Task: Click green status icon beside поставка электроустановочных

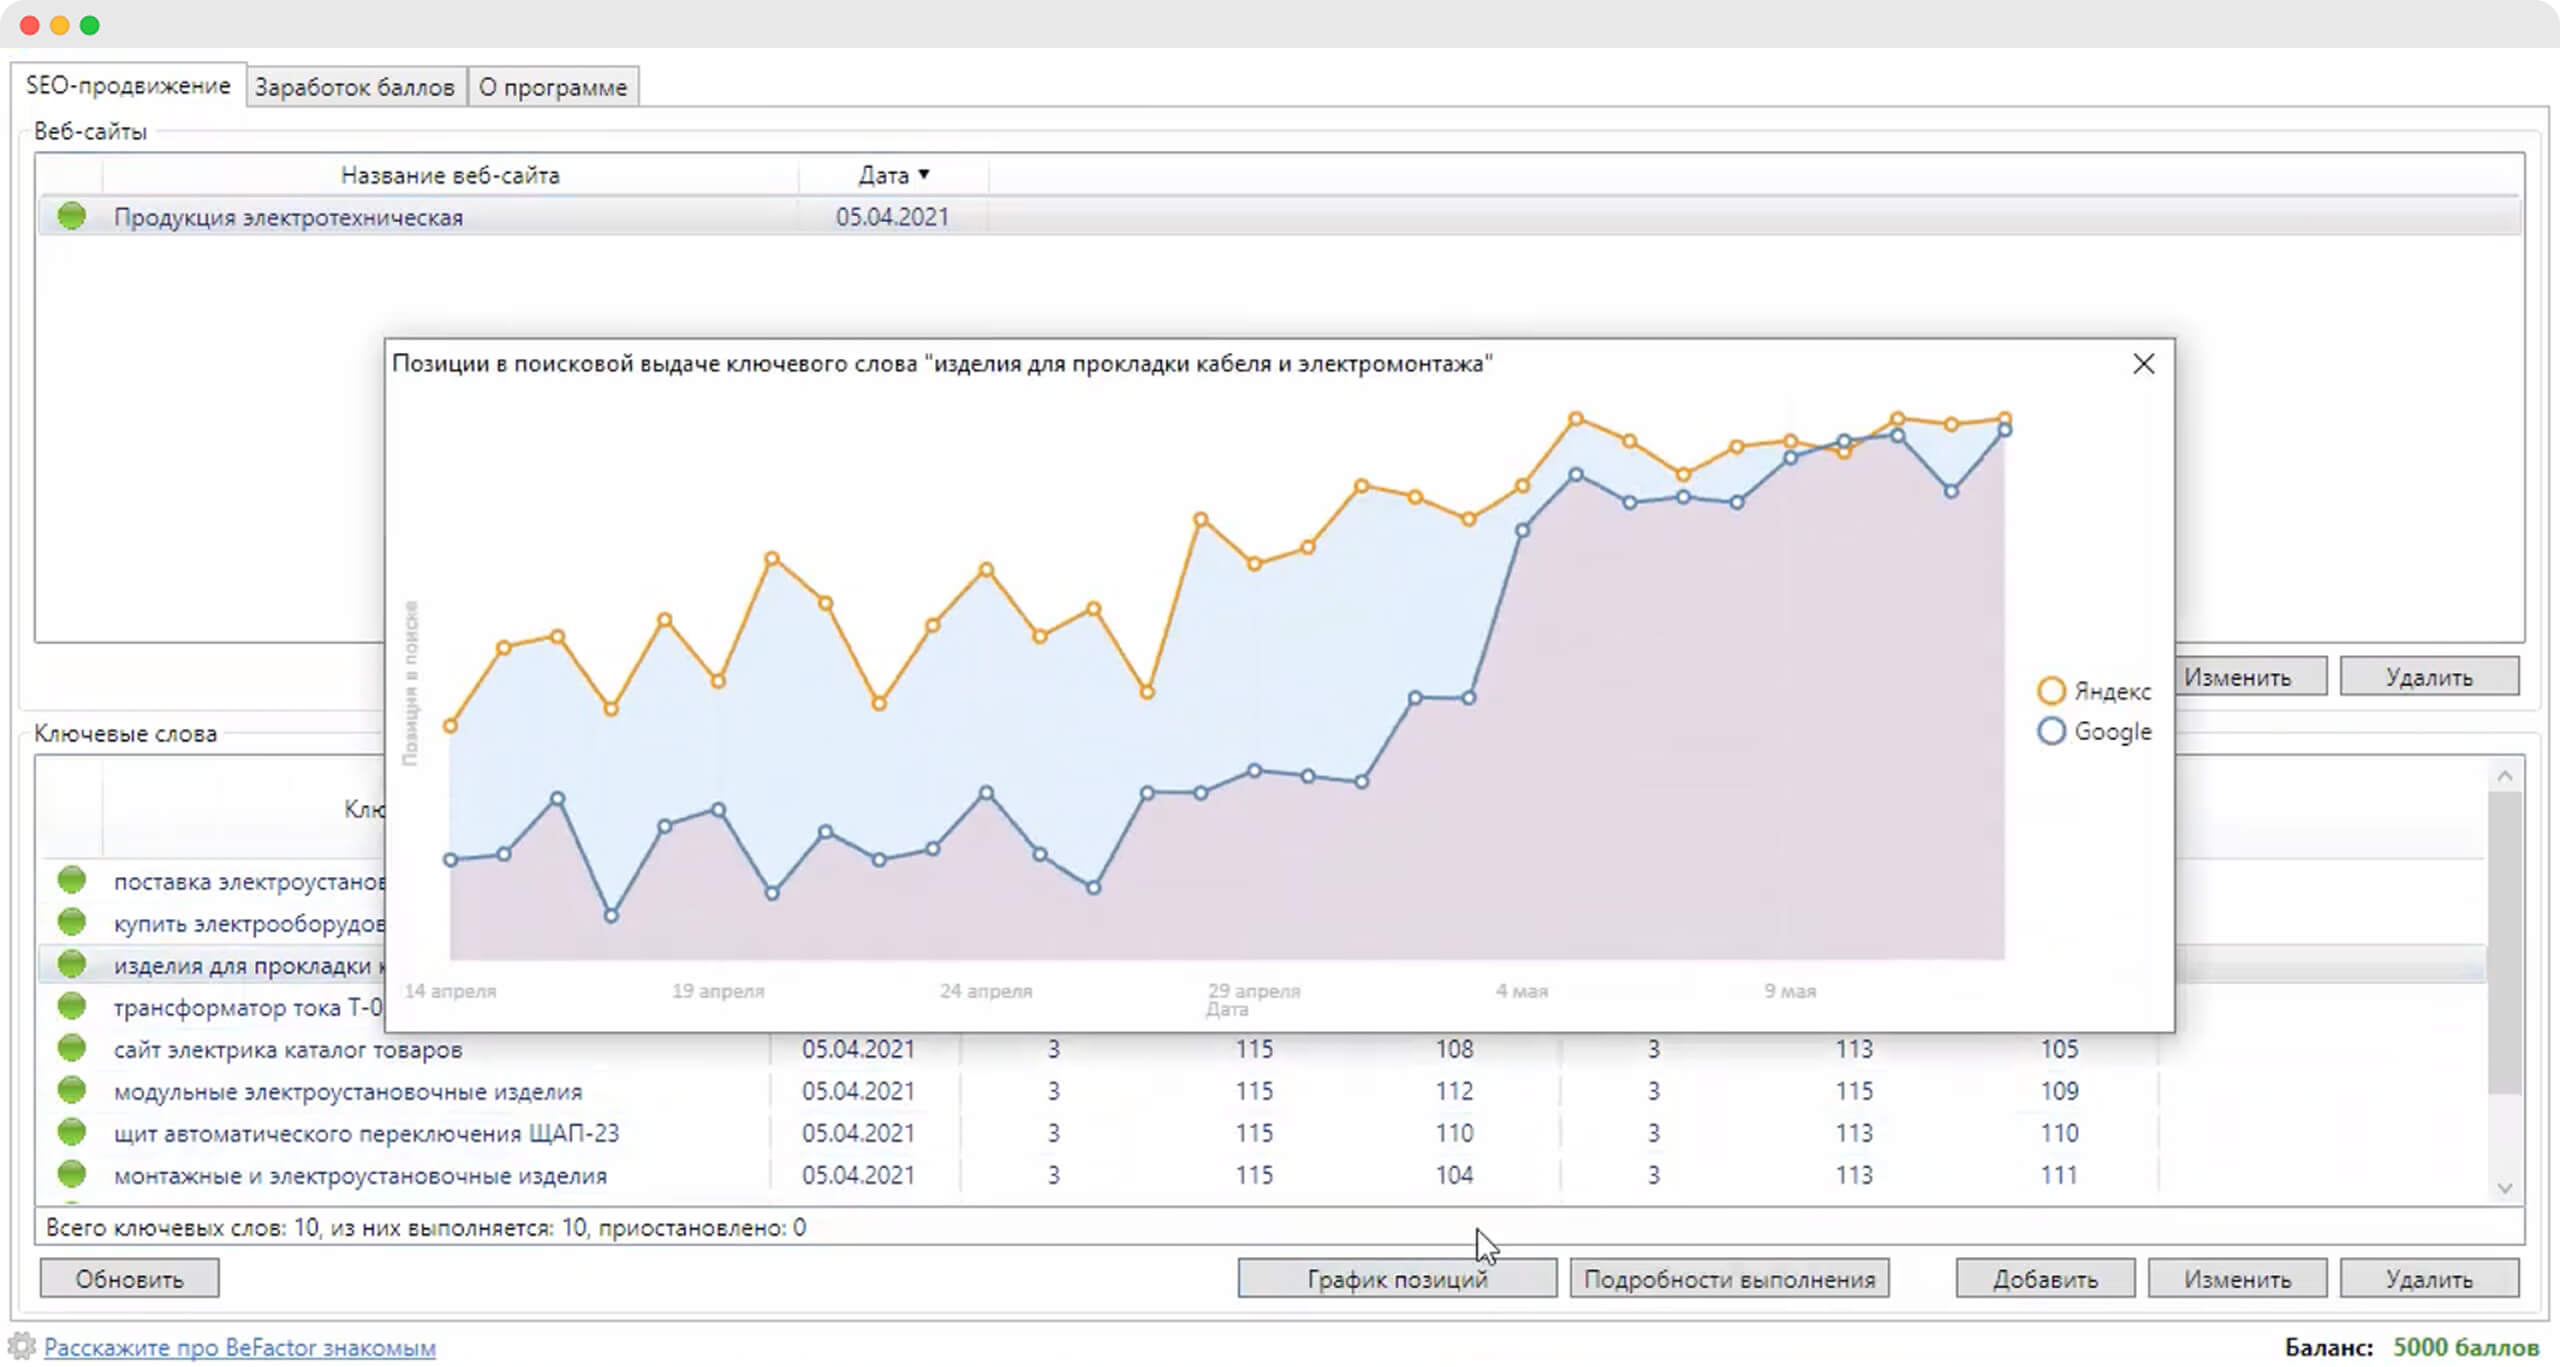Action: click(71, 880)
